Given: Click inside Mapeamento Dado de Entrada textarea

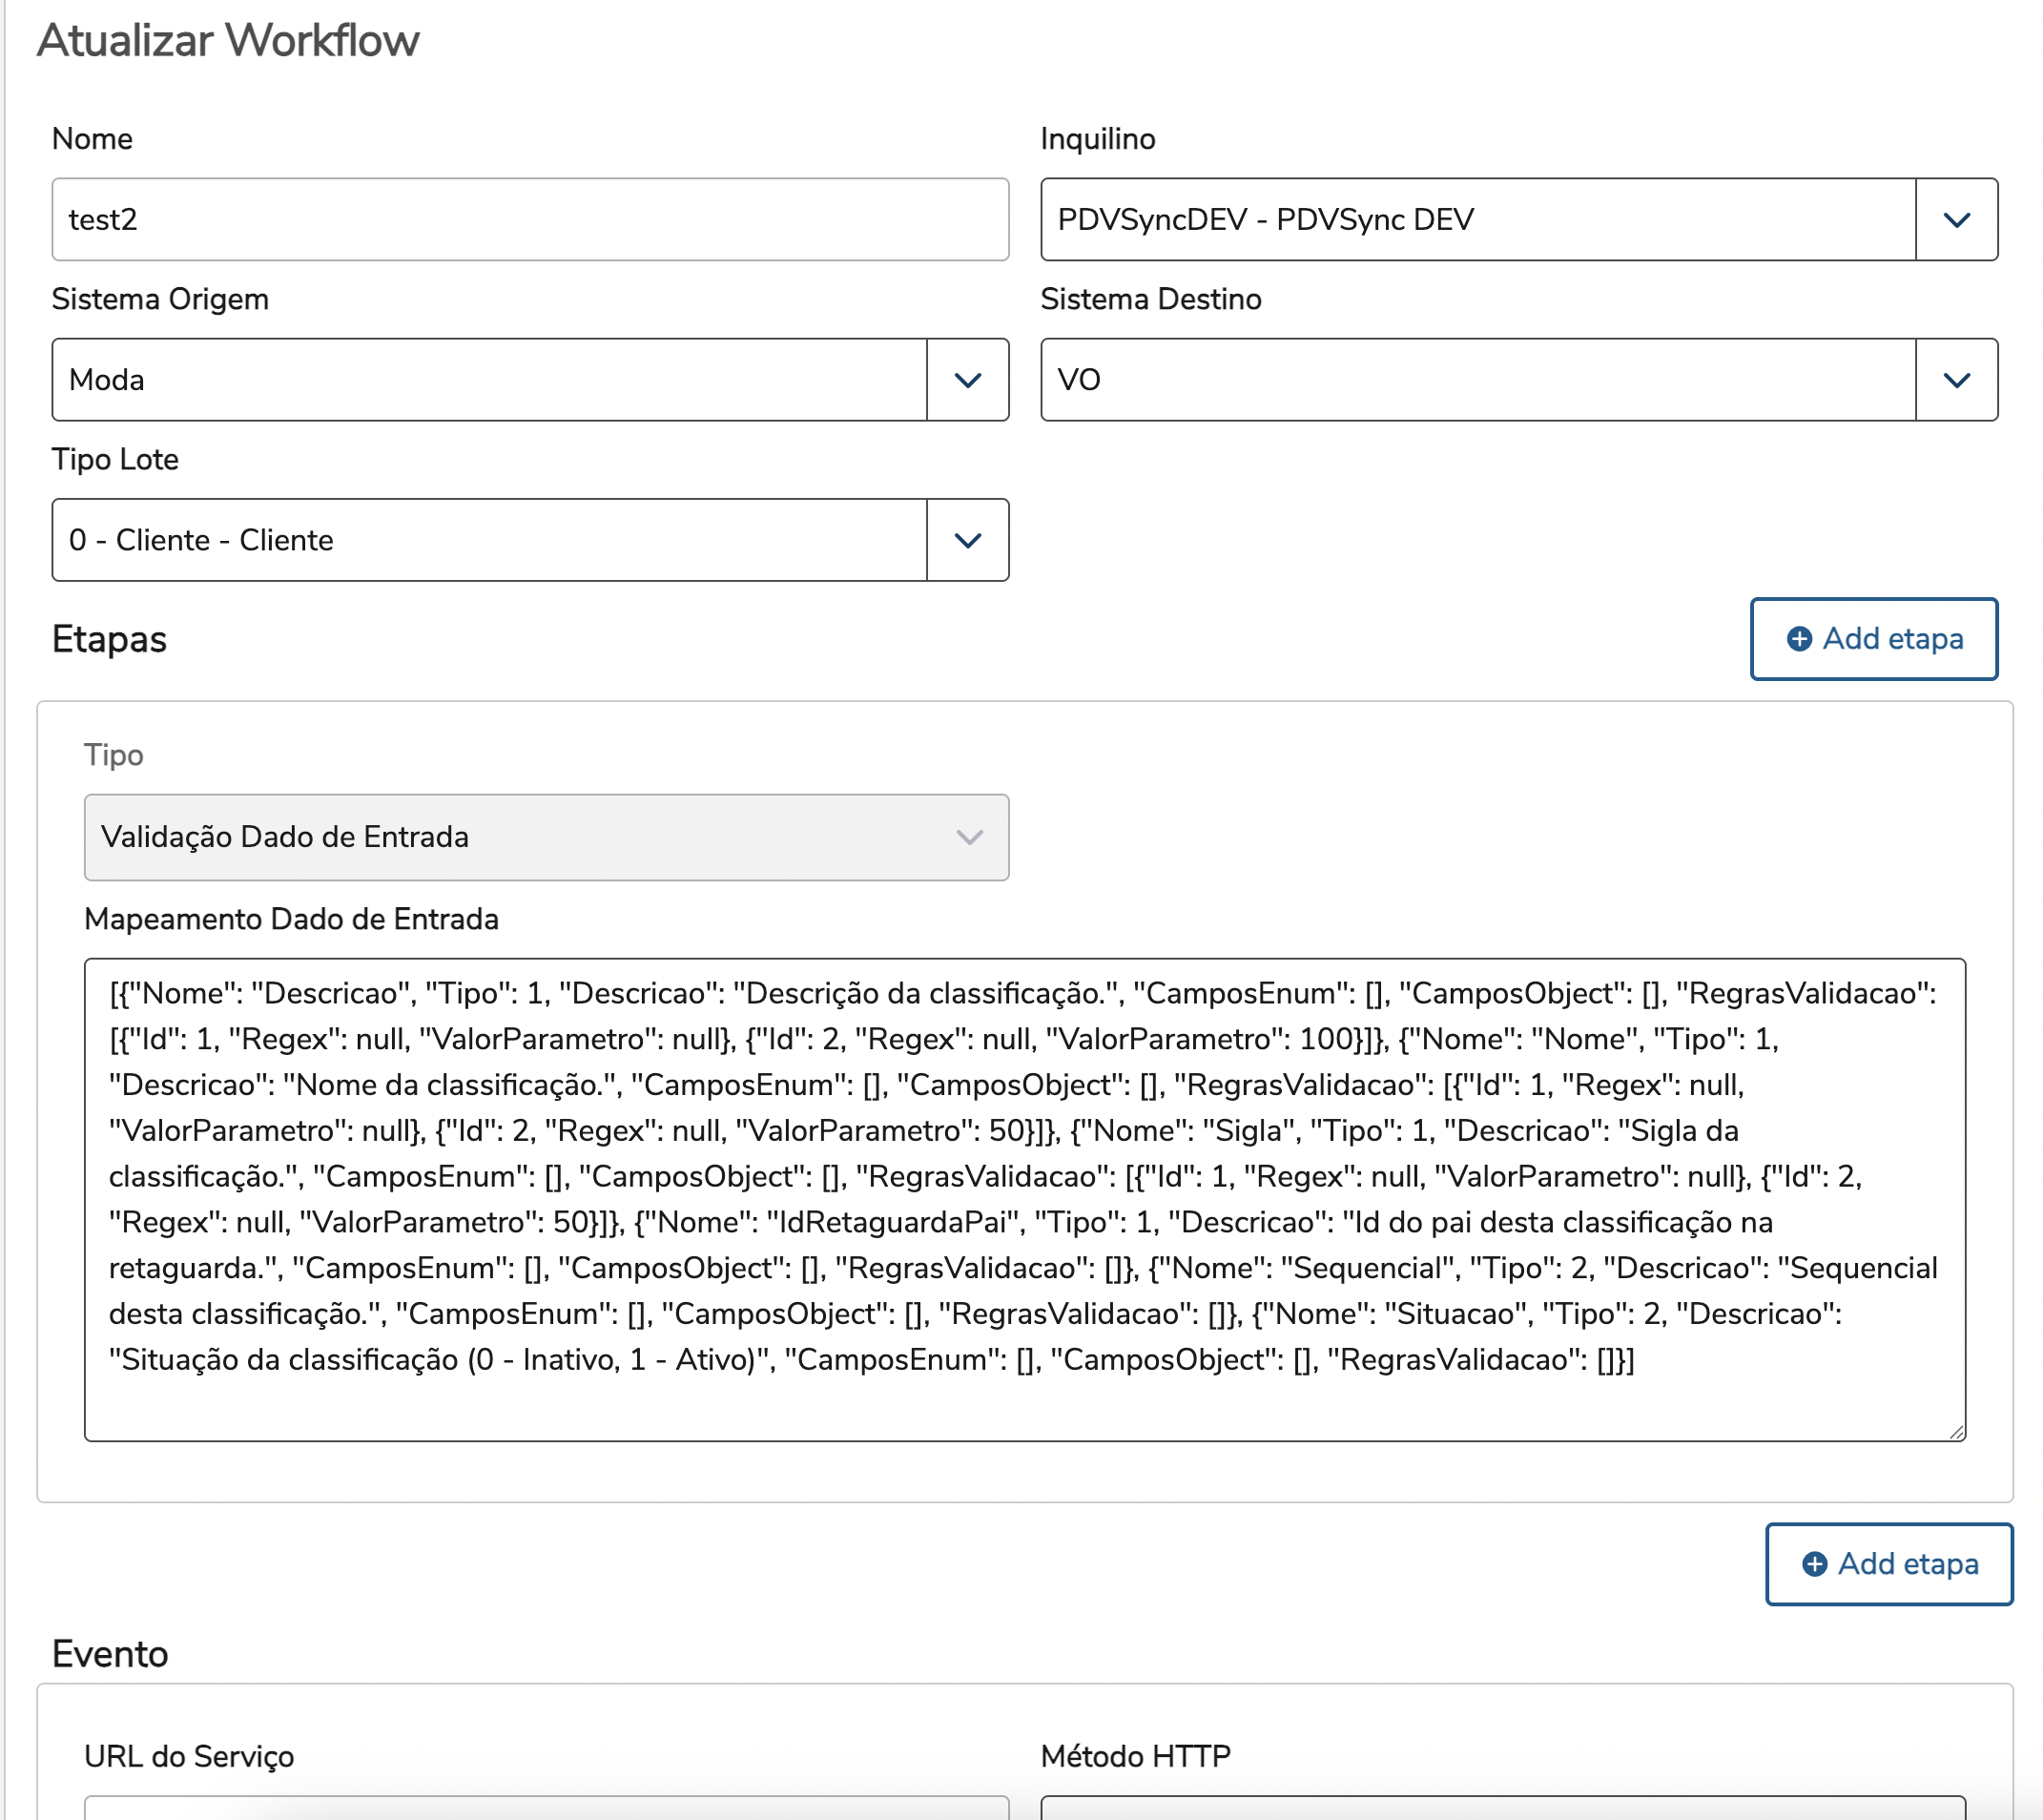Looking at the screenshot, I should [1023, 1200].
